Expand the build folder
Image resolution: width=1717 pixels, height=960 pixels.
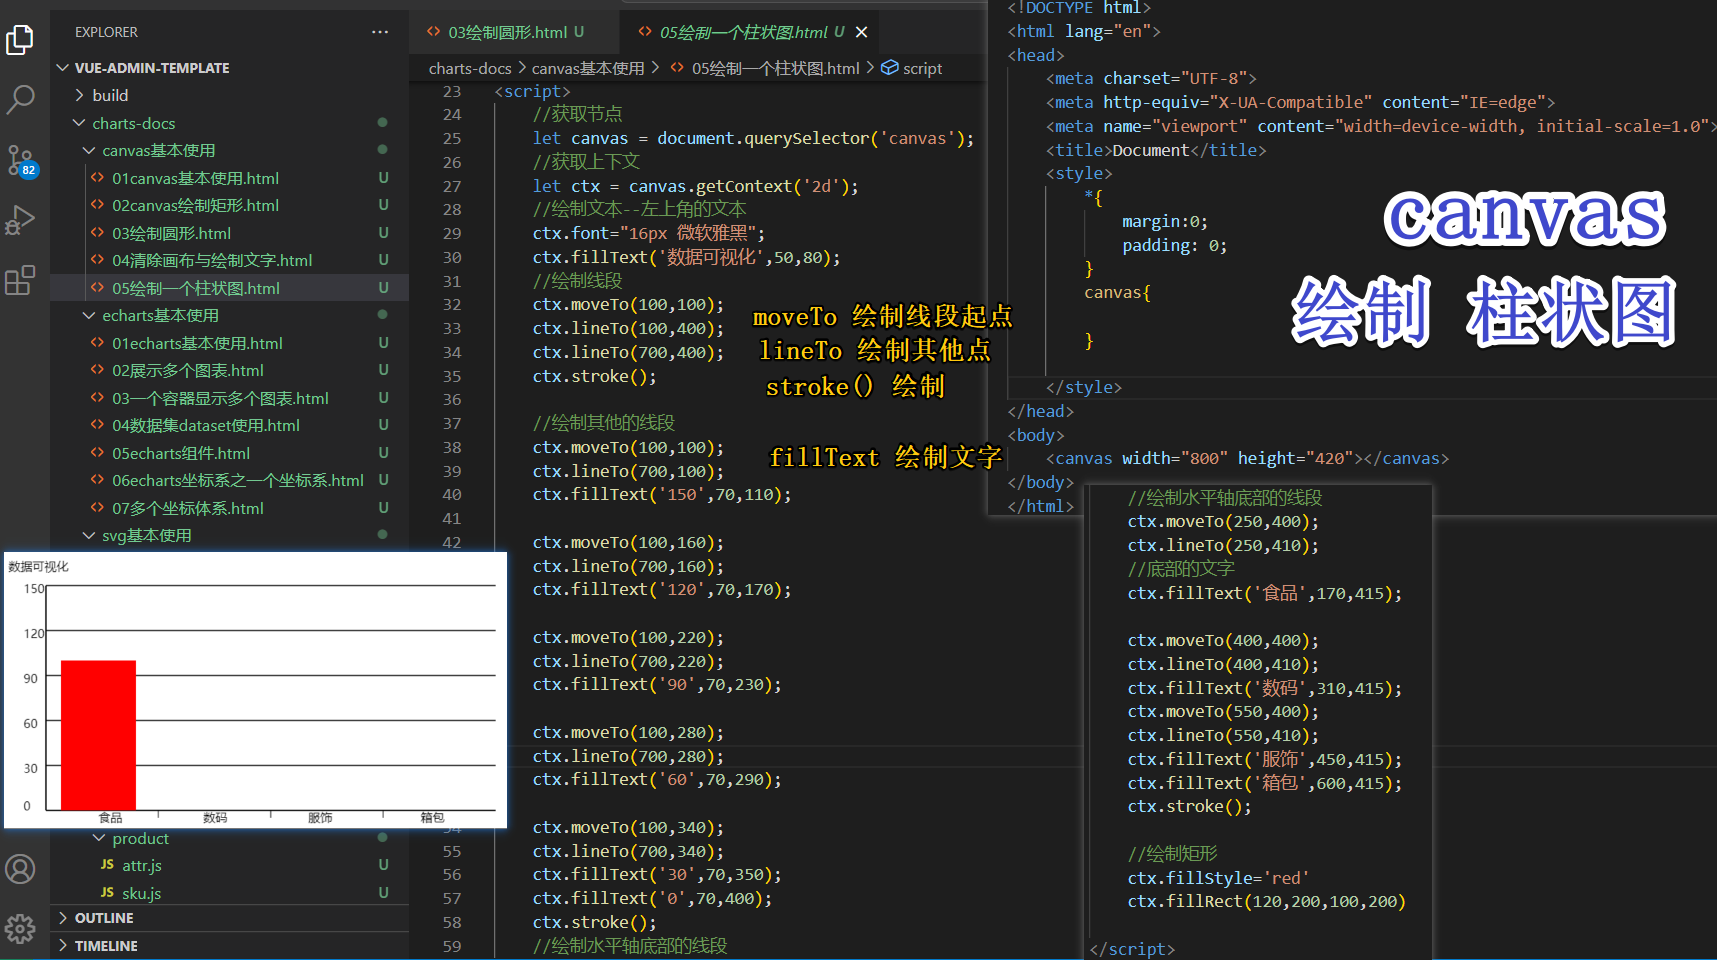pos(110,95)
